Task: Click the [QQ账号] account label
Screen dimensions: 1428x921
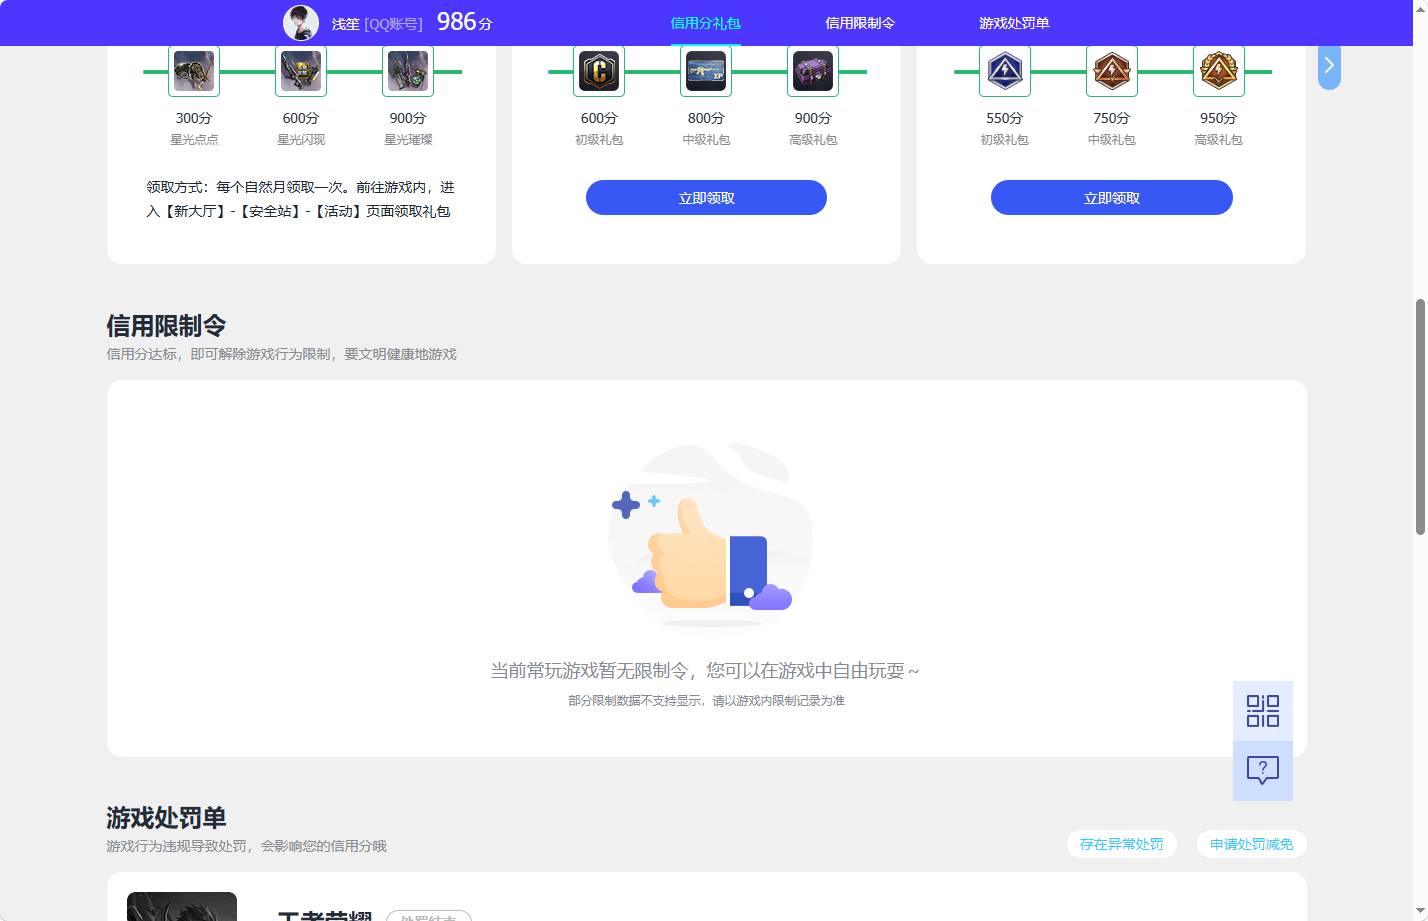Action: [x=393, y=23]
